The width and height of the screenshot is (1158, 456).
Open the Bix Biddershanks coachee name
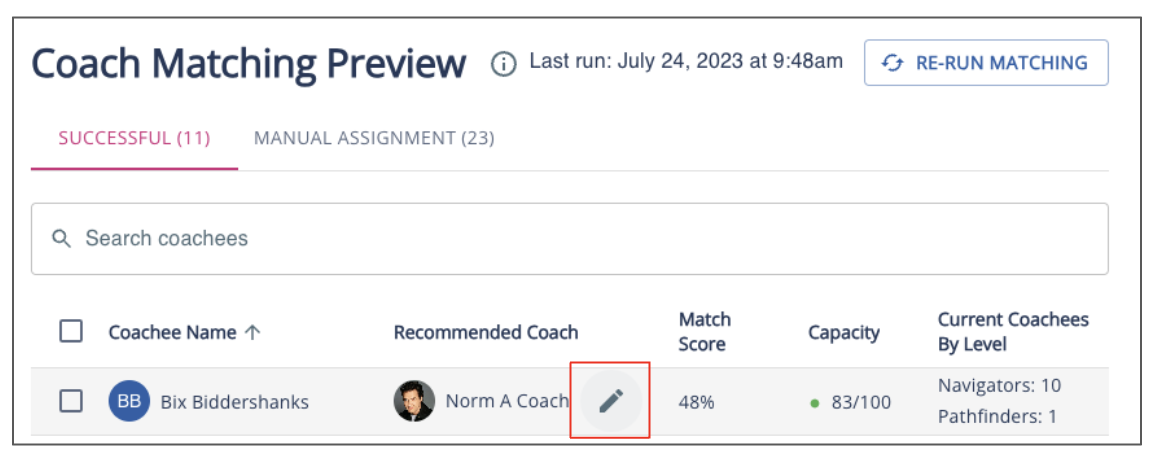pos(234,402)
